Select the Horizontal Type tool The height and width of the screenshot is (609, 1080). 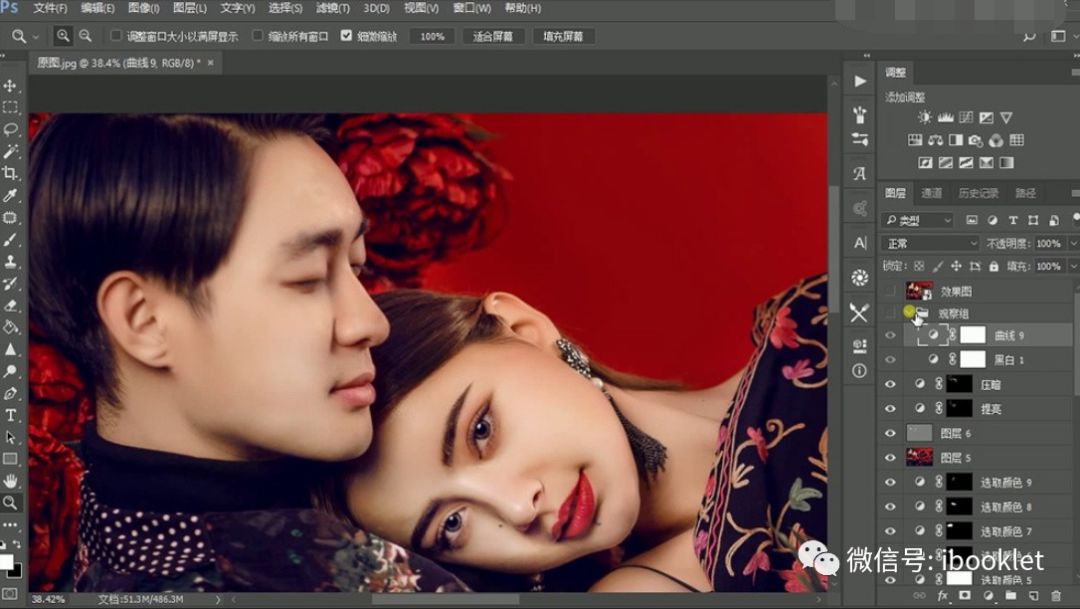tap(10, 417)
